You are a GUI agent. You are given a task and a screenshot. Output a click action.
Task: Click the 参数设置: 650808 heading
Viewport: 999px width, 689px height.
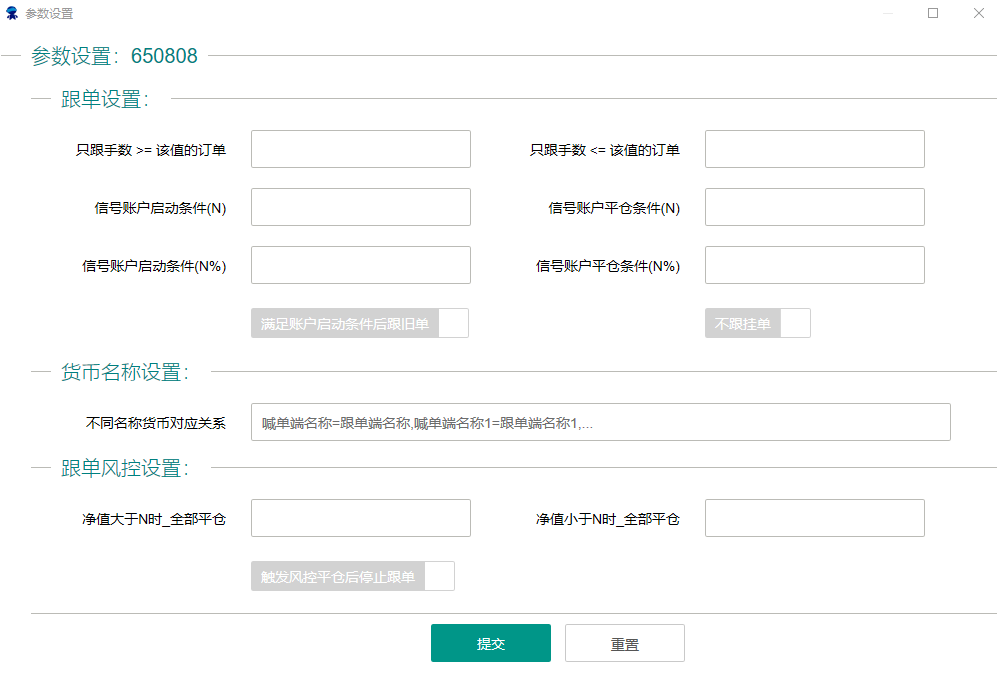coord(114,56)
